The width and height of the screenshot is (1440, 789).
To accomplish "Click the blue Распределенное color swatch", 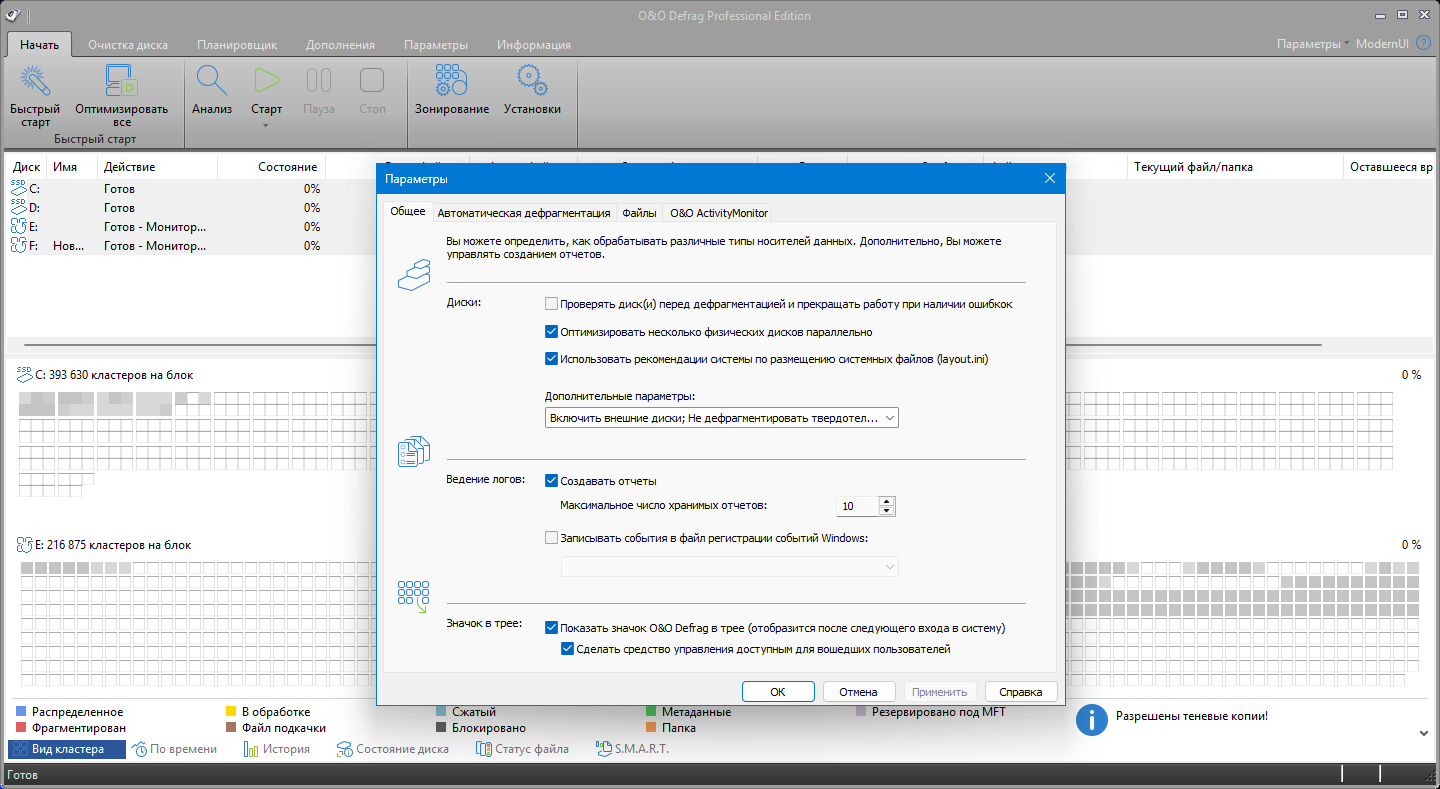I will pyautogui.click(x=21, y=712).
